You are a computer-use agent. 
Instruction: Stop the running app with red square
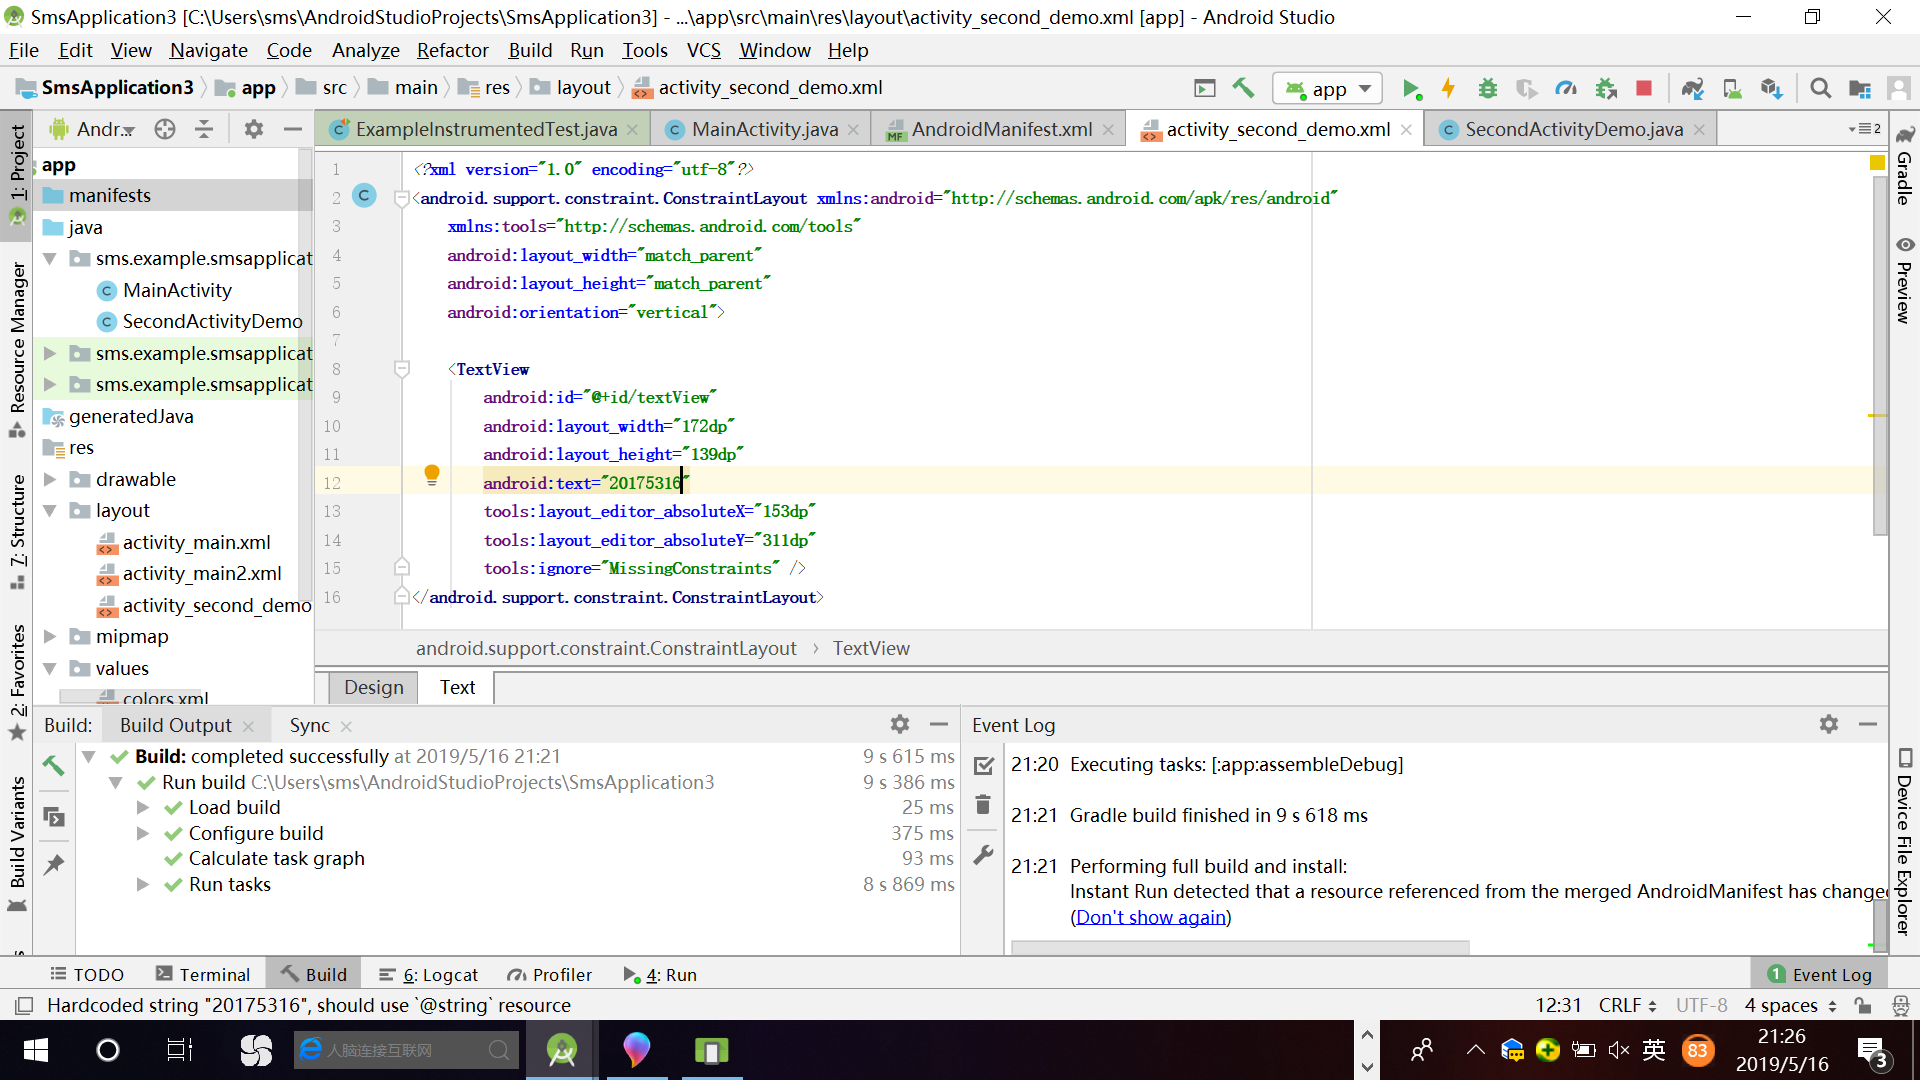tap(1643, 88)
